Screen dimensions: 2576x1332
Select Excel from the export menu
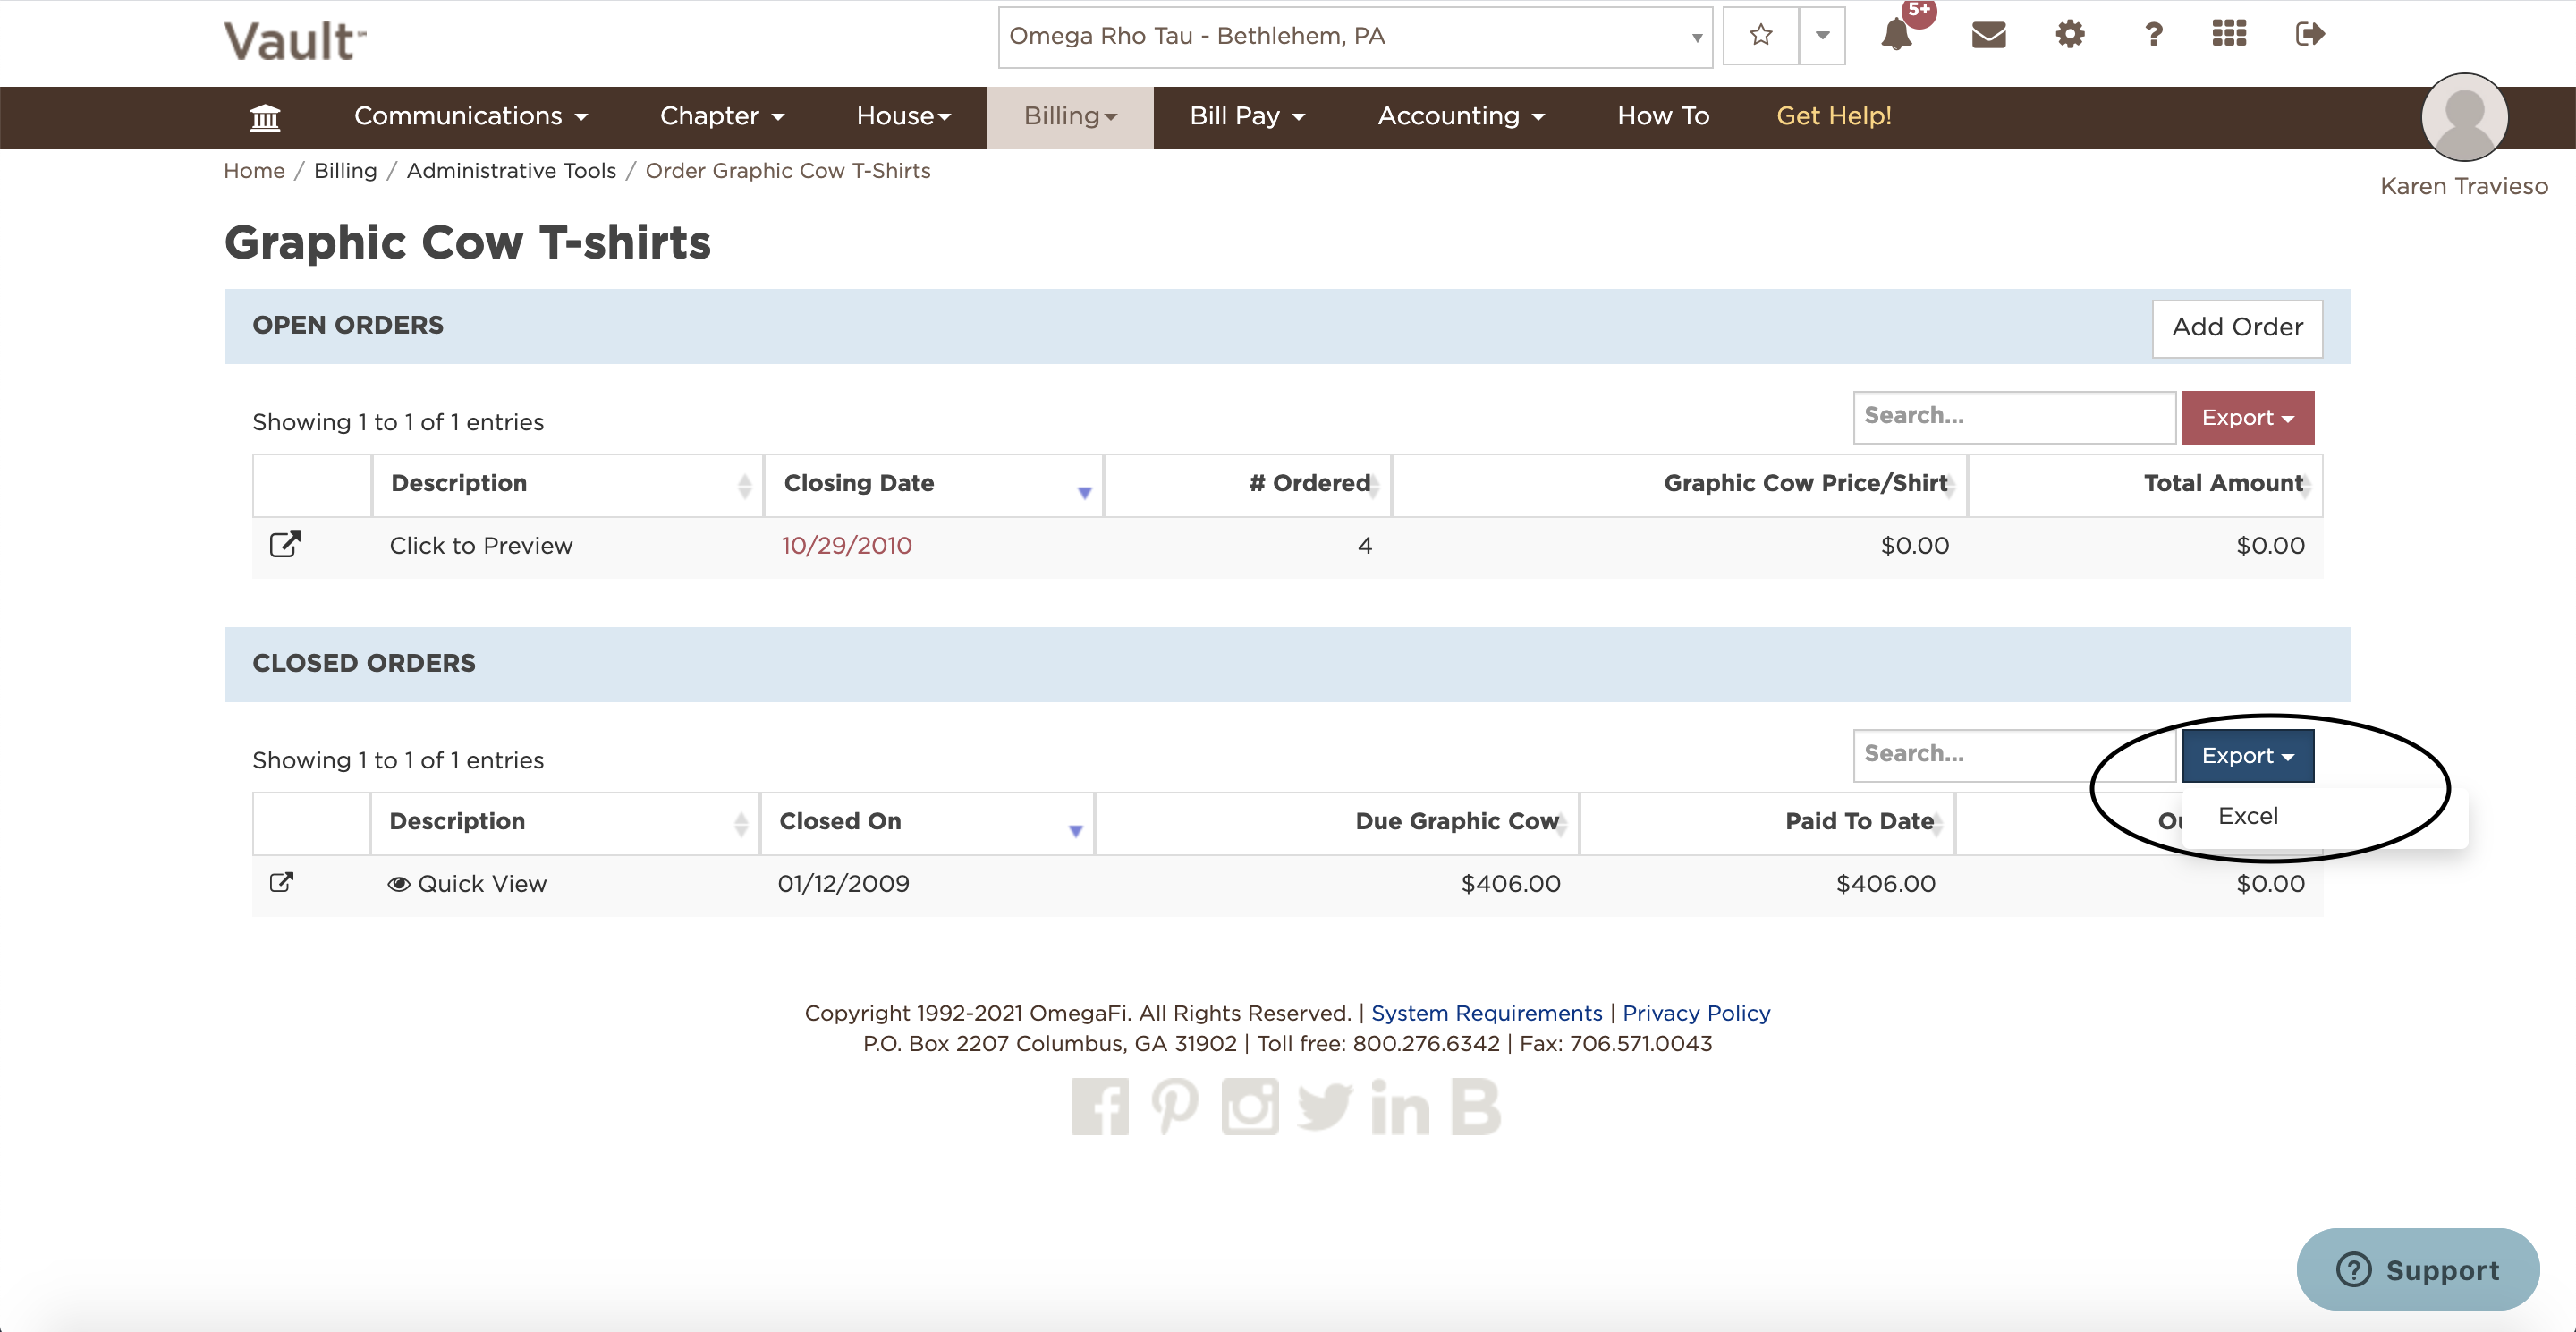pos(2247,816)
